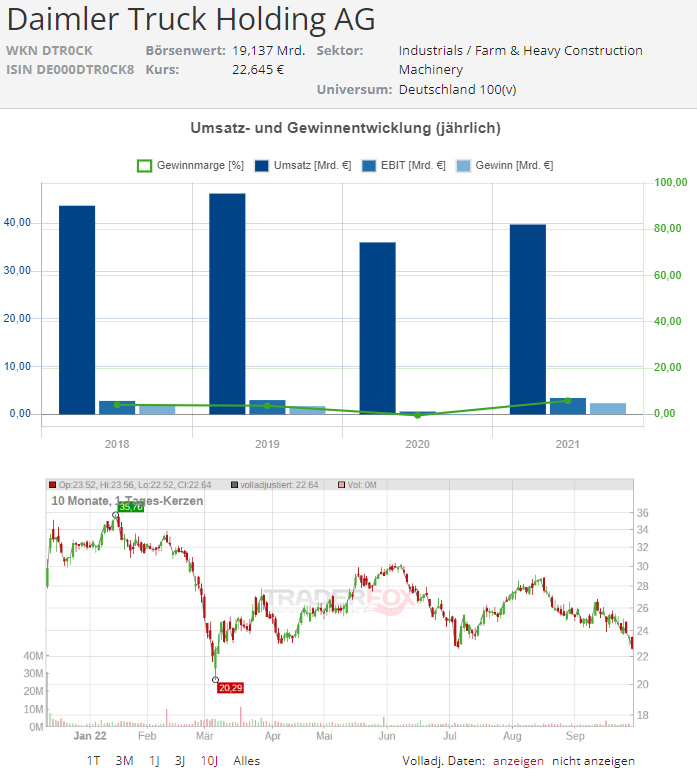Viewport: 697px width, 780px height.
Task: Click the Deutschland 100(v) universe text
Action: coord(458,90)
